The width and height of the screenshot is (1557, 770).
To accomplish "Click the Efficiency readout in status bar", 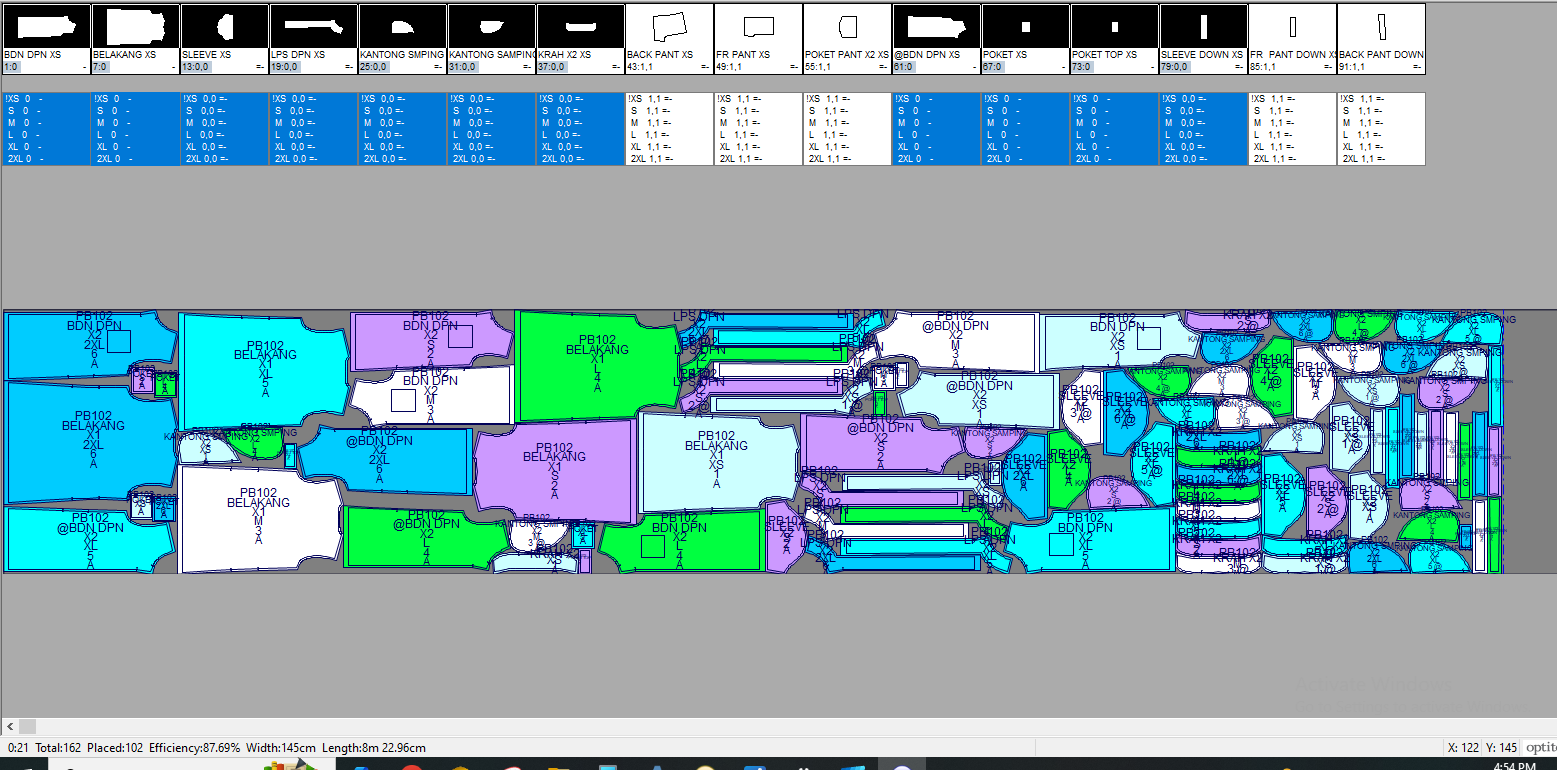I will (x=197, y=748).
